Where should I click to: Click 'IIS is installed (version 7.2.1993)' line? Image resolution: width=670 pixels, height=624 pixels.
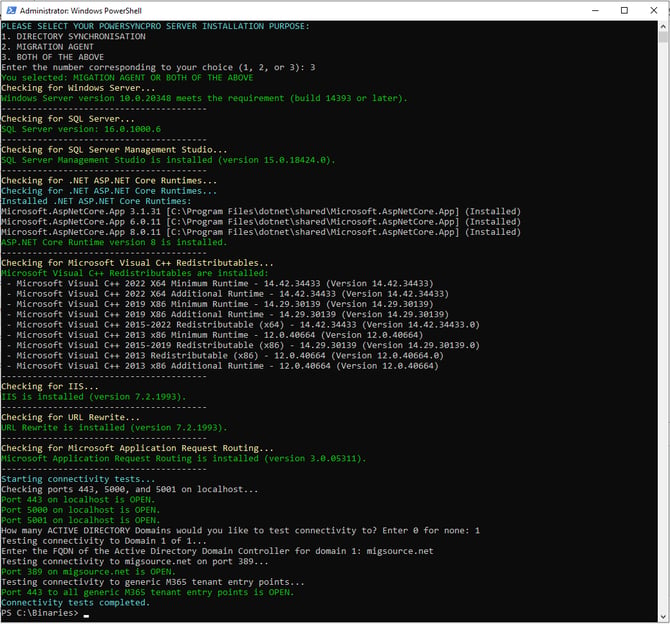point(94,396)
